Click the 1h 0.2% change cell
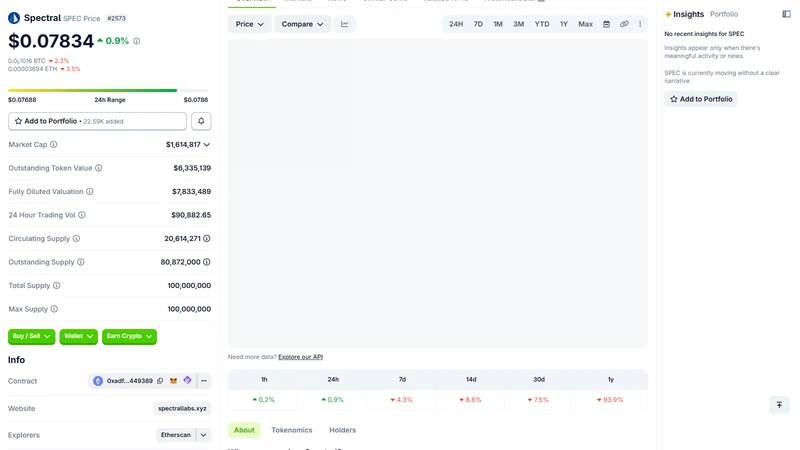 click(x=263, y=399)
